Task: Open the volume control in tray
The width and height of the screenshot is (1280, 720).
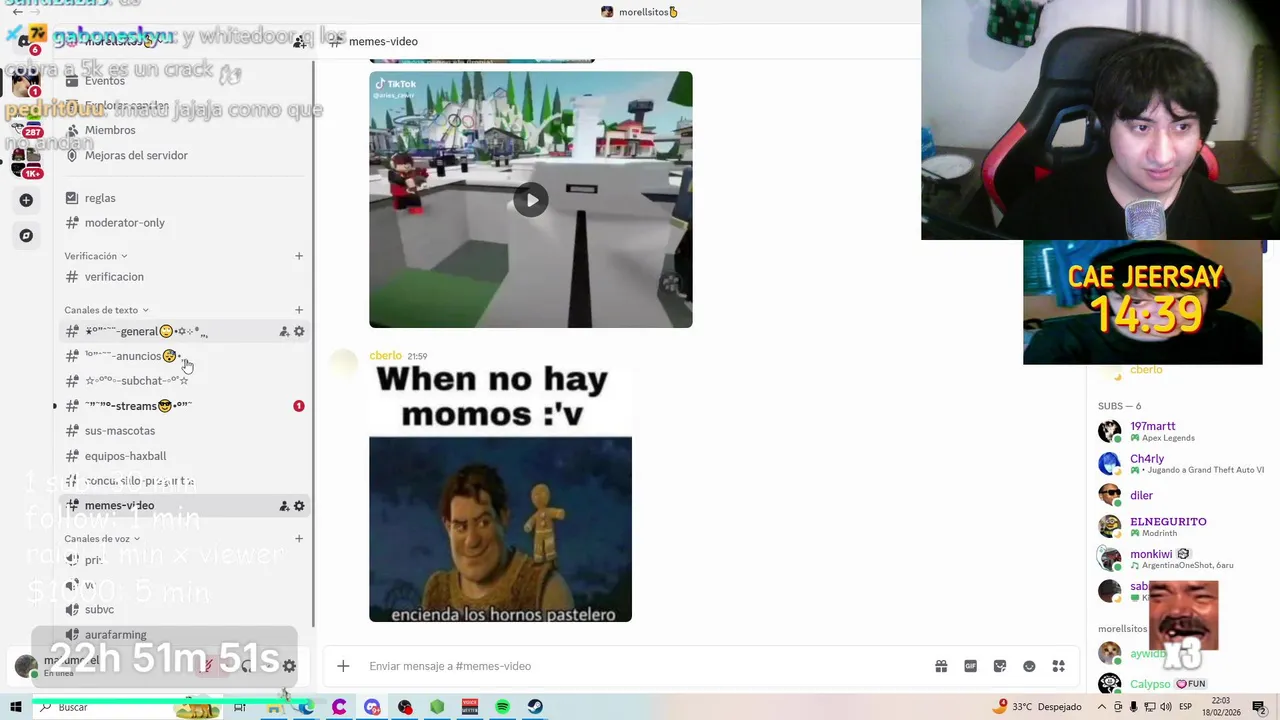Action: (1166, 707)
